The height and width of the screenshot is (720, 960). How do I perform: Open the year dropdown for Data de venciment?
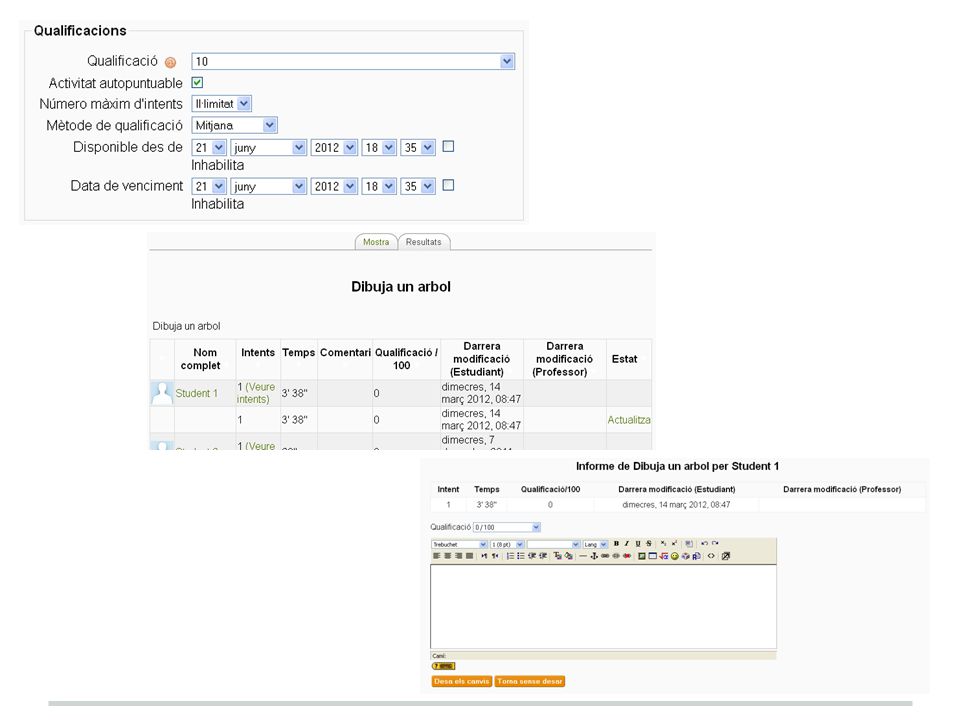point(334,186)
